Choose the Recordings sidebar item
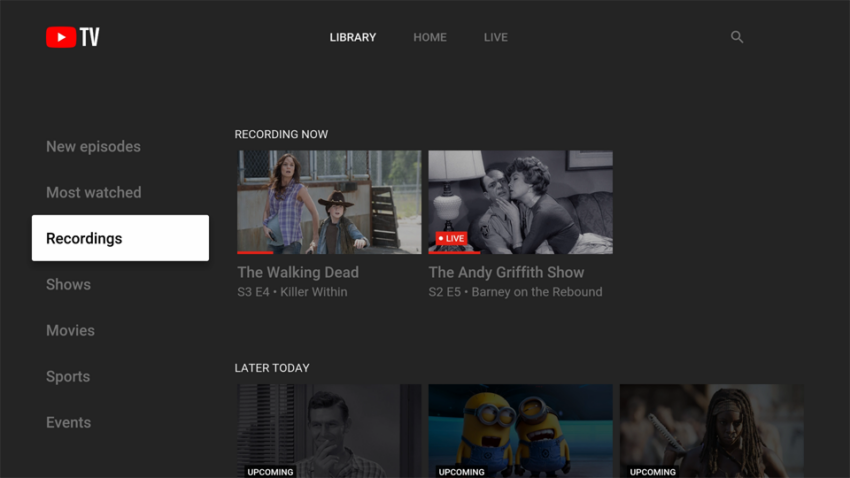 pyautogui.click(x=120, y=238)
